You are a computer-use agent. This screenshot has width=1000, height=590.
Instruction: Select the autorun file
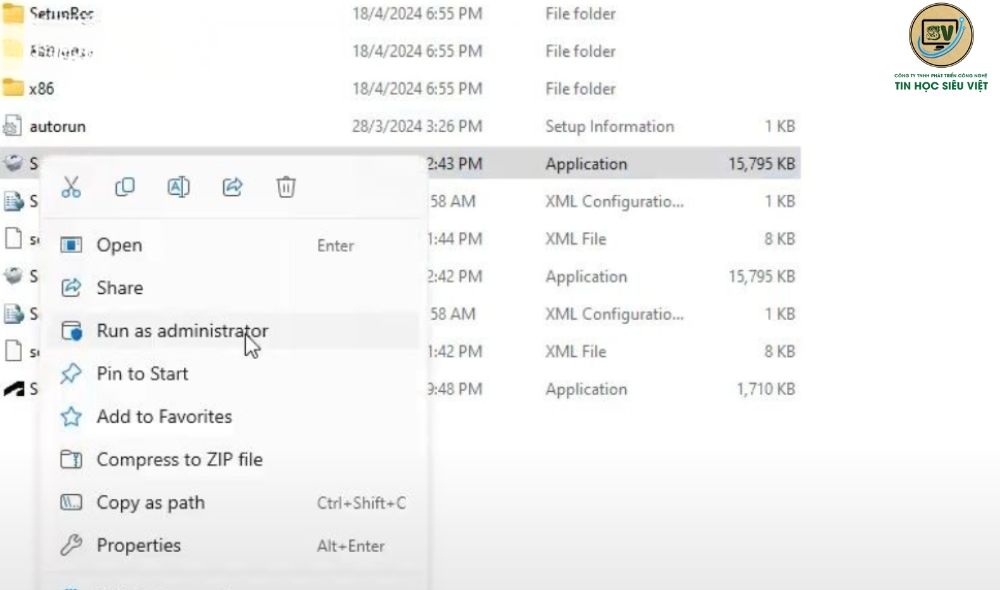pos(57,126)
